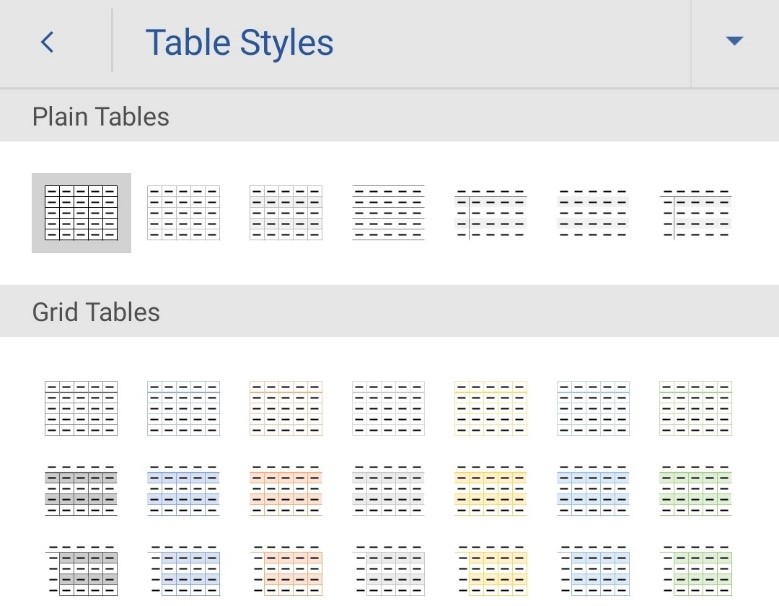Pick the green banded Grid Table in second row
The image size is (779, 606).
(695, 490)
